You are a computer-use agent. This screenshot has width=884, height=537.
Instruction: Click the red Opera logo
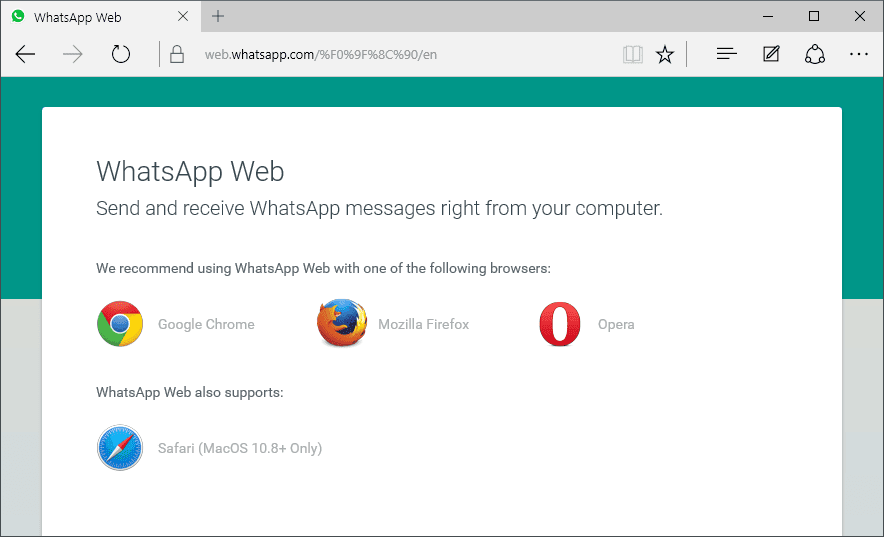tap(560, 324)
